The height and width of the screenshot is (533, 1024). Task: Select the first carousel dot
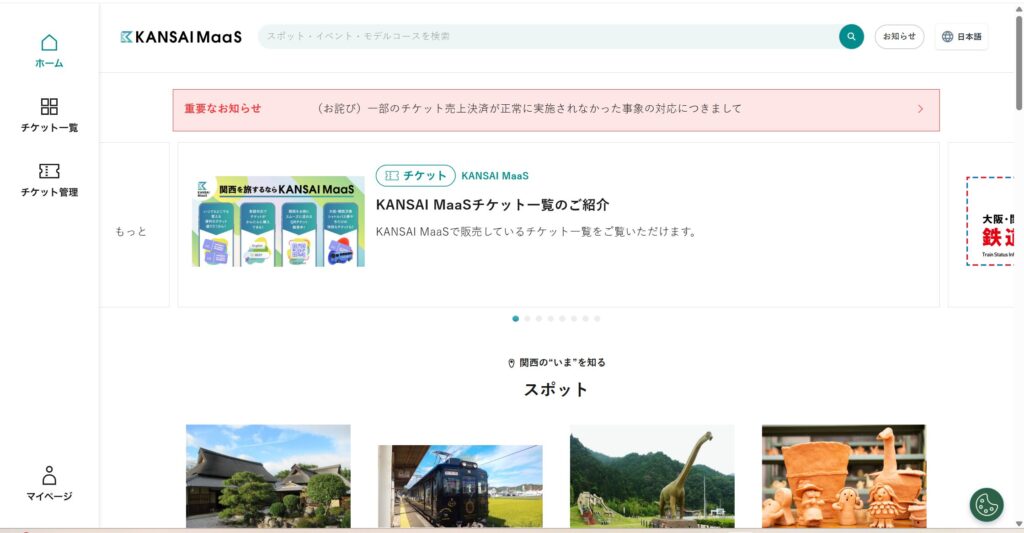pyautogui.click(x=515, y=319)
